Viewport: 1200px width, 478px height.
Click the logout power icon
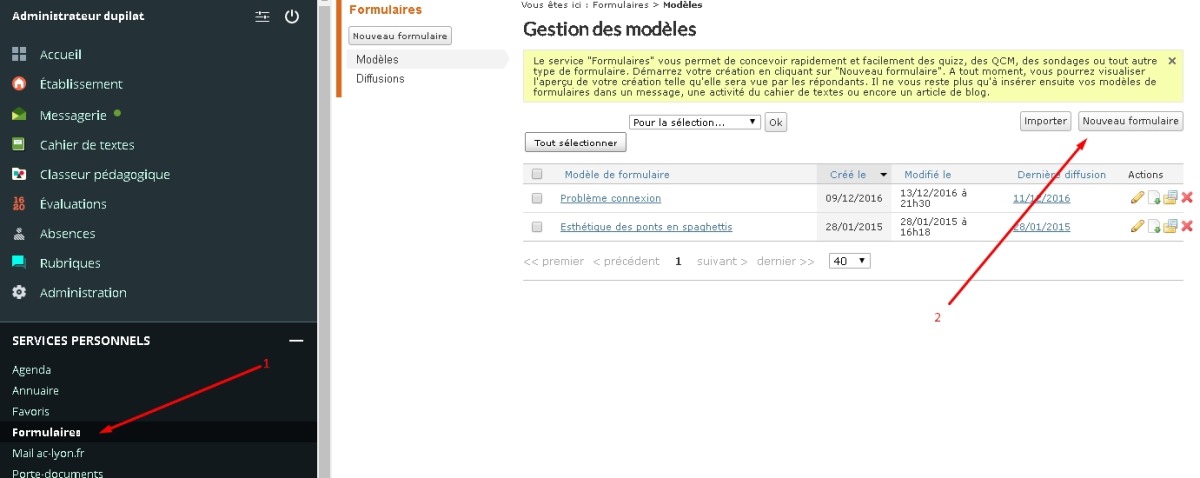coord(292,16)
